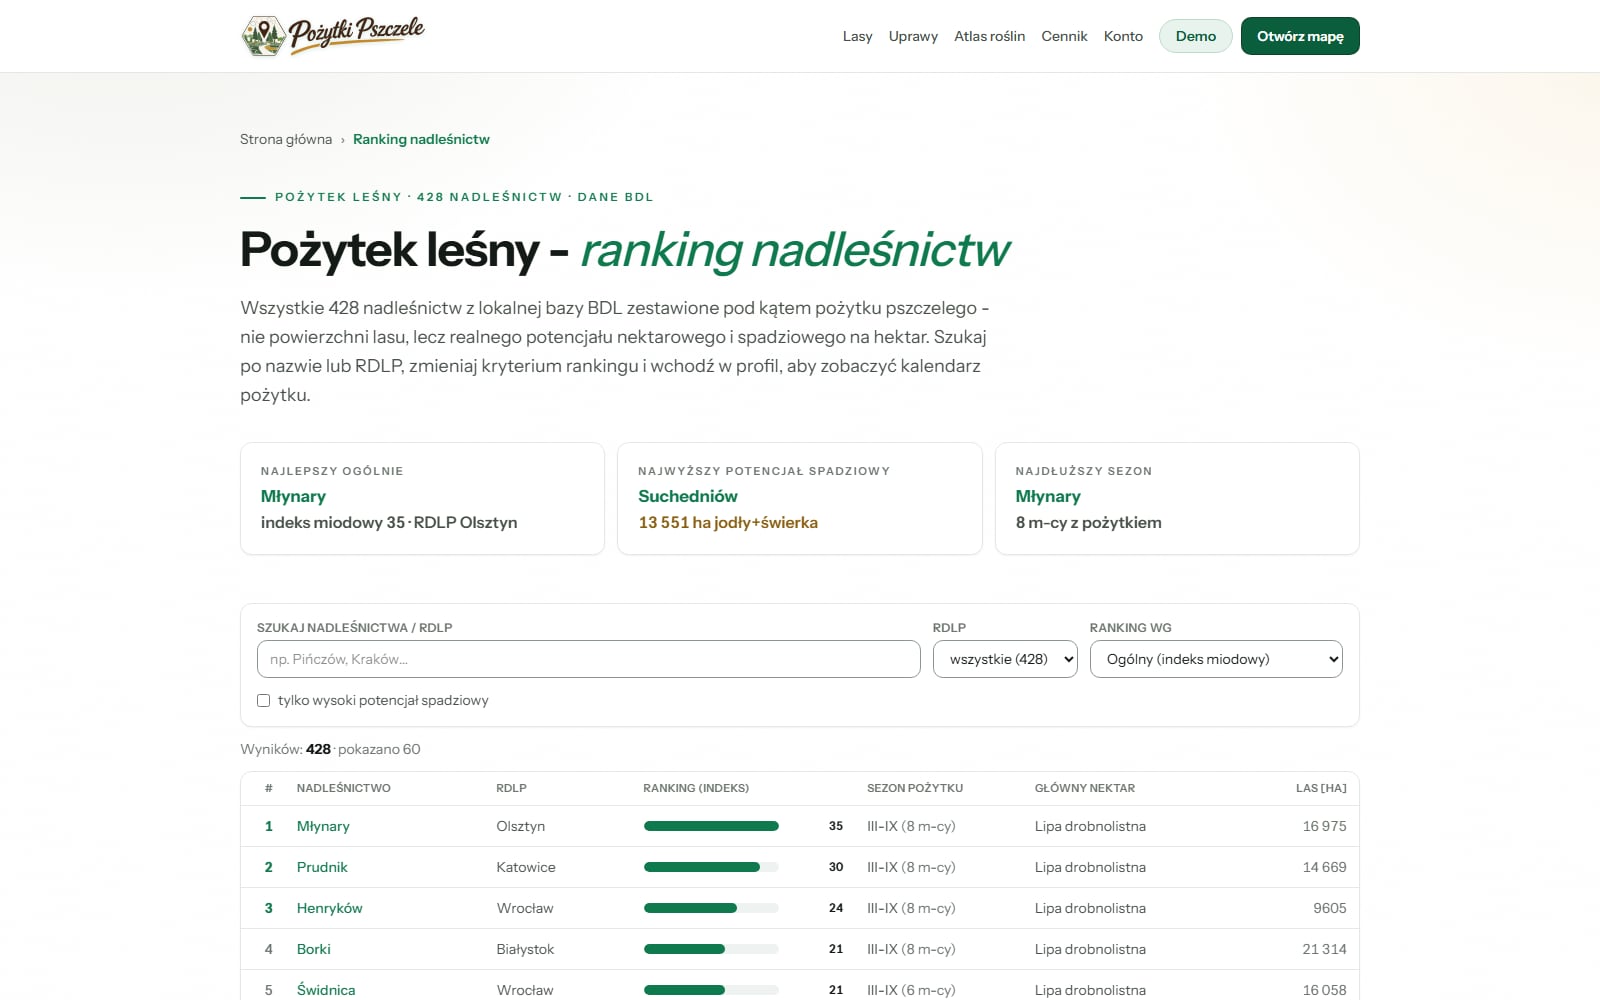
Task: Open Henryków nadleśnictwo profile
Action: (x=329, y=908)
